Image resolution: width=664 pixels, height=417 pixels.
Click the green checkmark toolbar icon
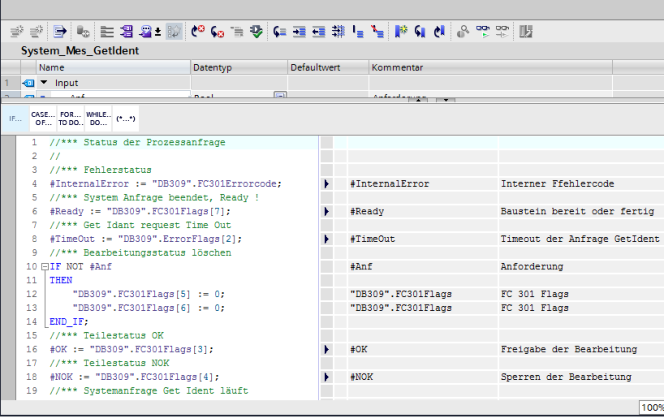(x=257, y=32)
